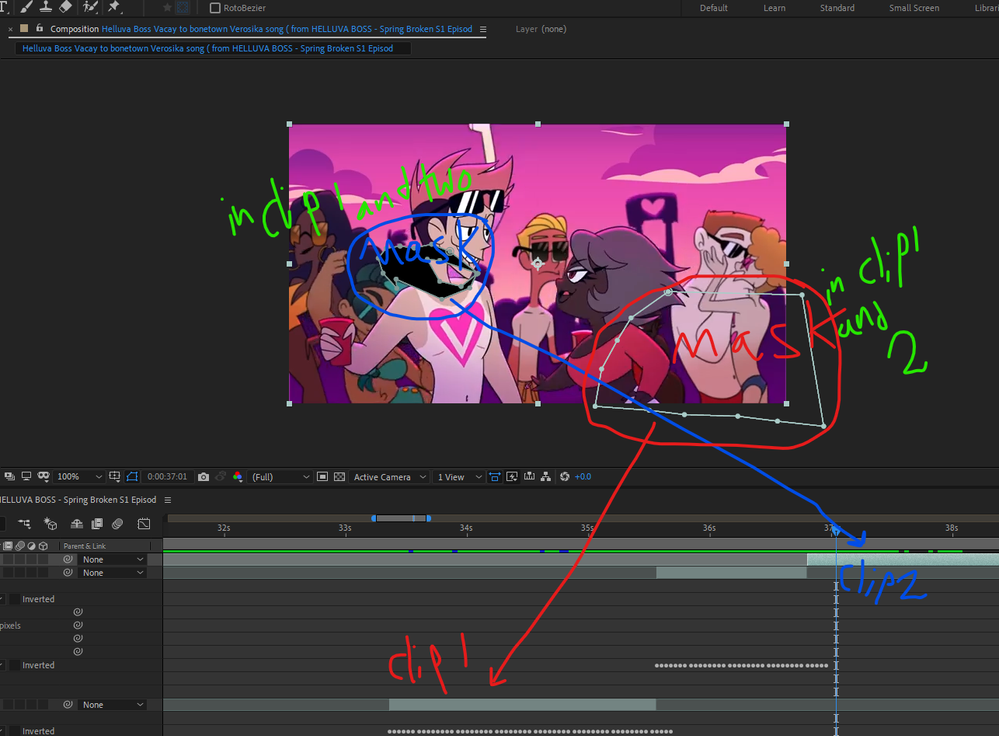Select the Eraser tool

click(66, 7)
